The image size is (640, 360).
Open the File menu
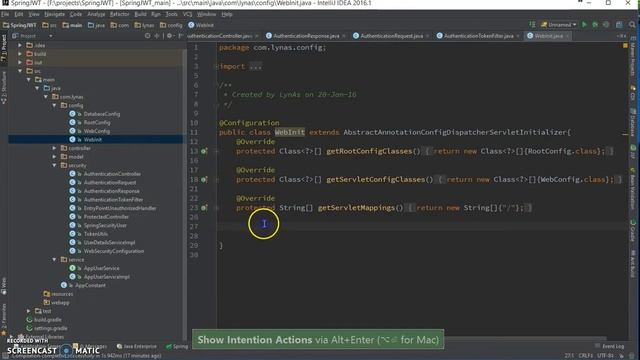[5, 14]
